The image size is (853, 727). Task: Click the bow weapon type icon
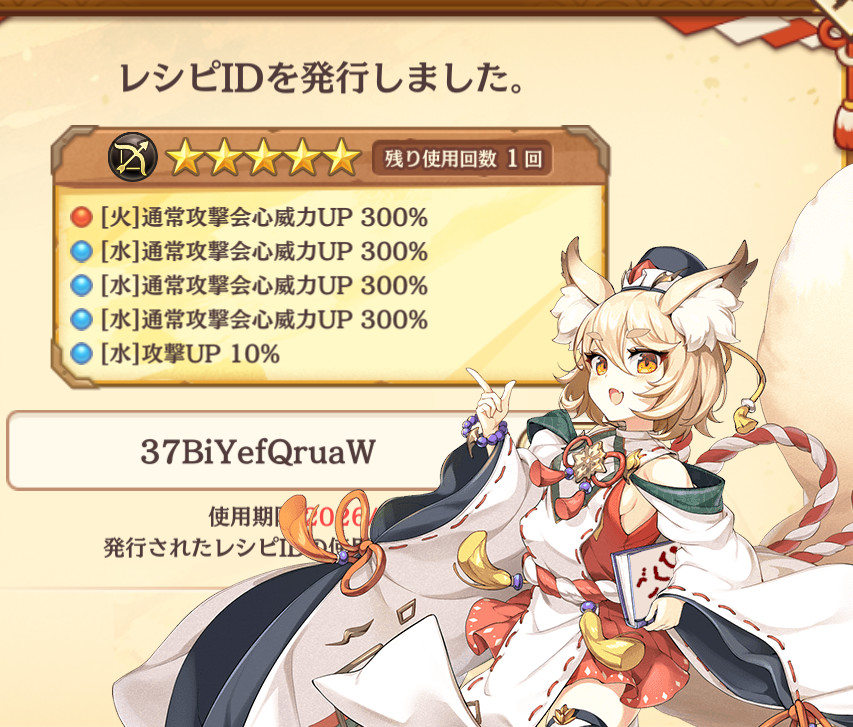133,158
